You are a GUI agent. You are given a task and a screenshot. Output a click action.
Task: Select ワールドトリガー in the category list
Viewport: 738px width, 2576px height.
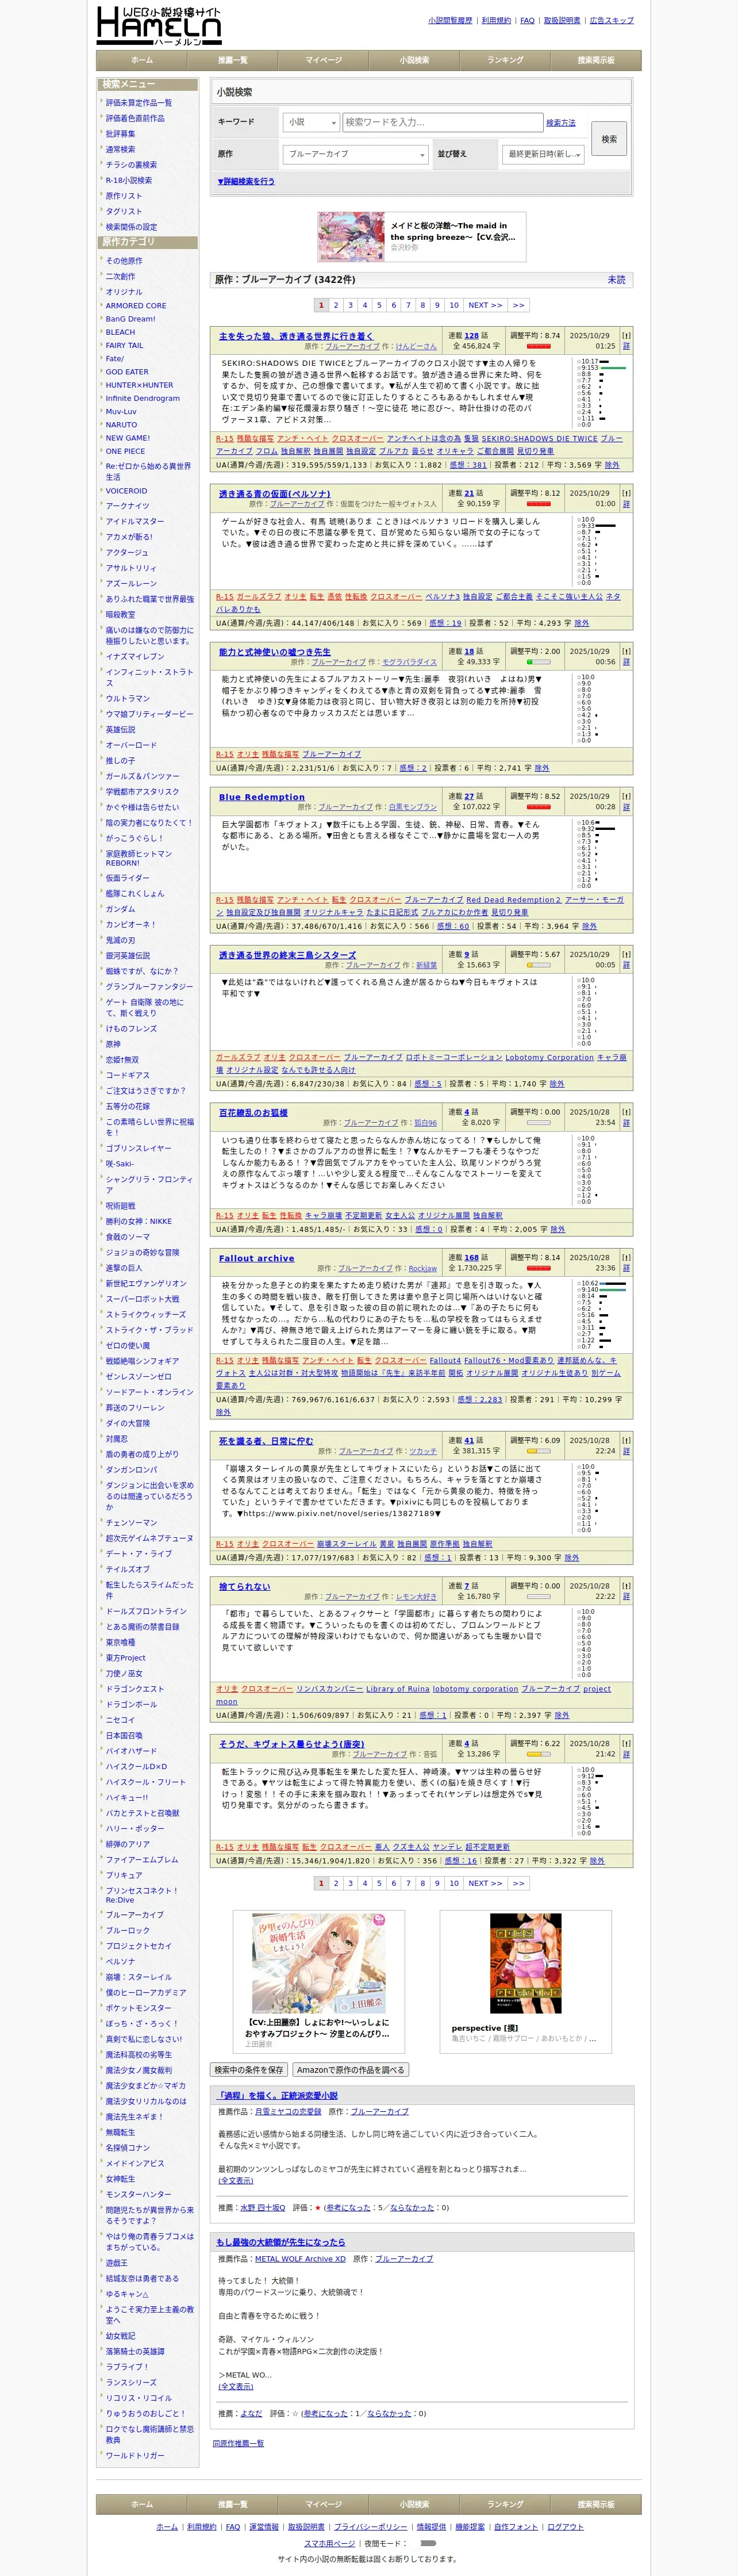(135, 2455)
